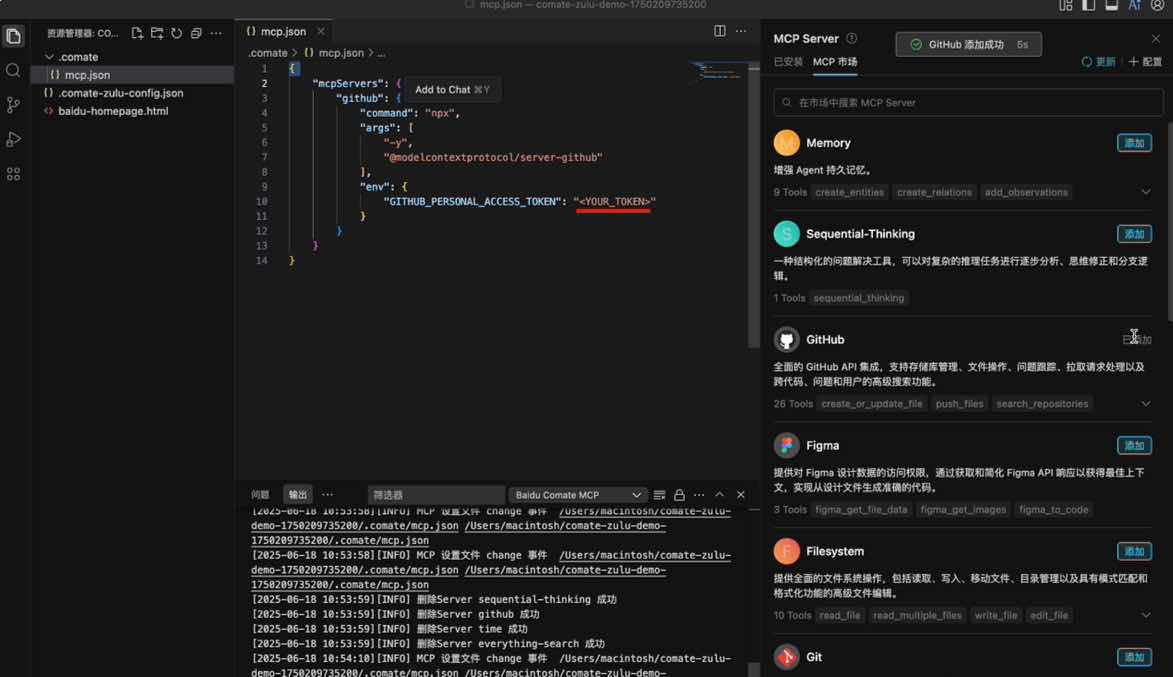Click the New Folder icon in explorer header
The width and height of the screenshot is (1173, 677).
click(x=156, y=33)
